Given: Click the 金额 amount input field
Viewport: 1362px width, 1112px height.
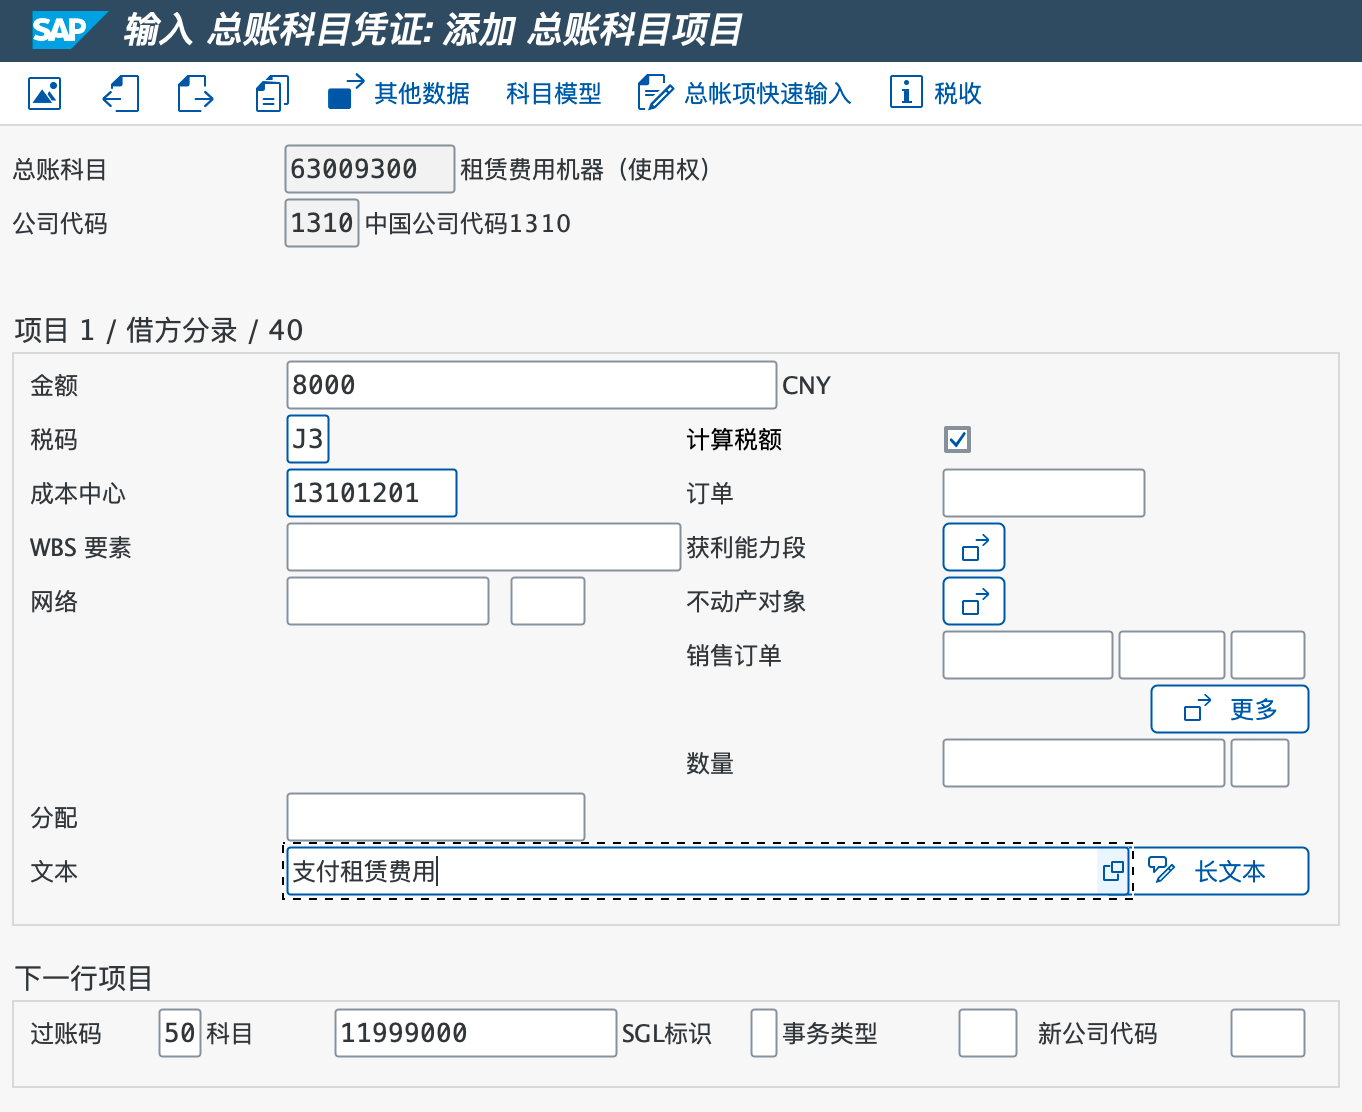Looking at the screenshot, I should tap(531, 385).
